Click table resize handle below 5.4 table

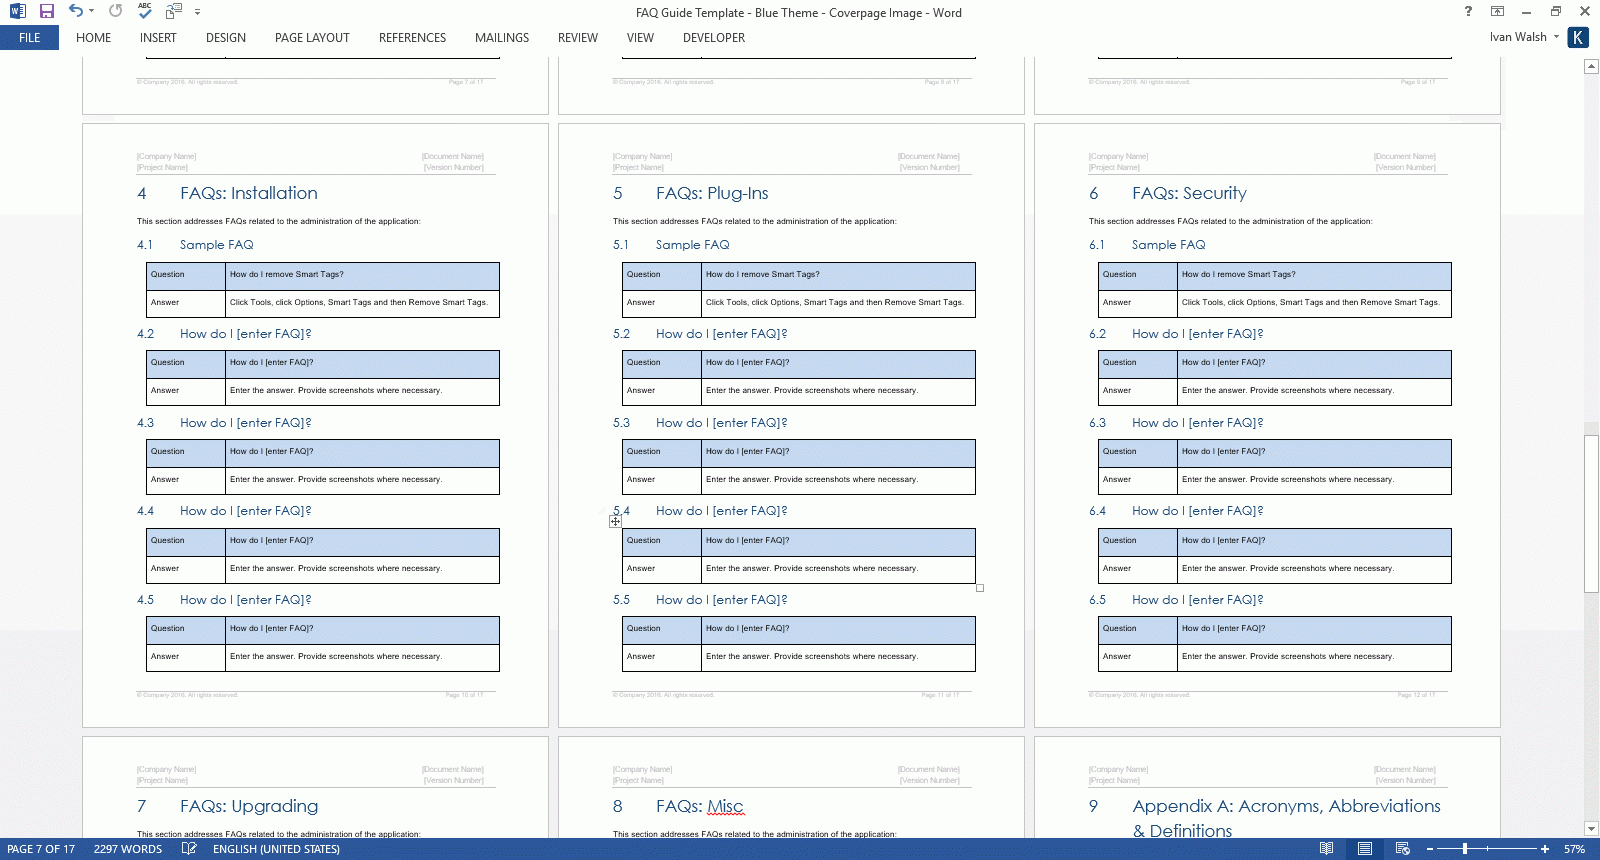tap(980, 588)
